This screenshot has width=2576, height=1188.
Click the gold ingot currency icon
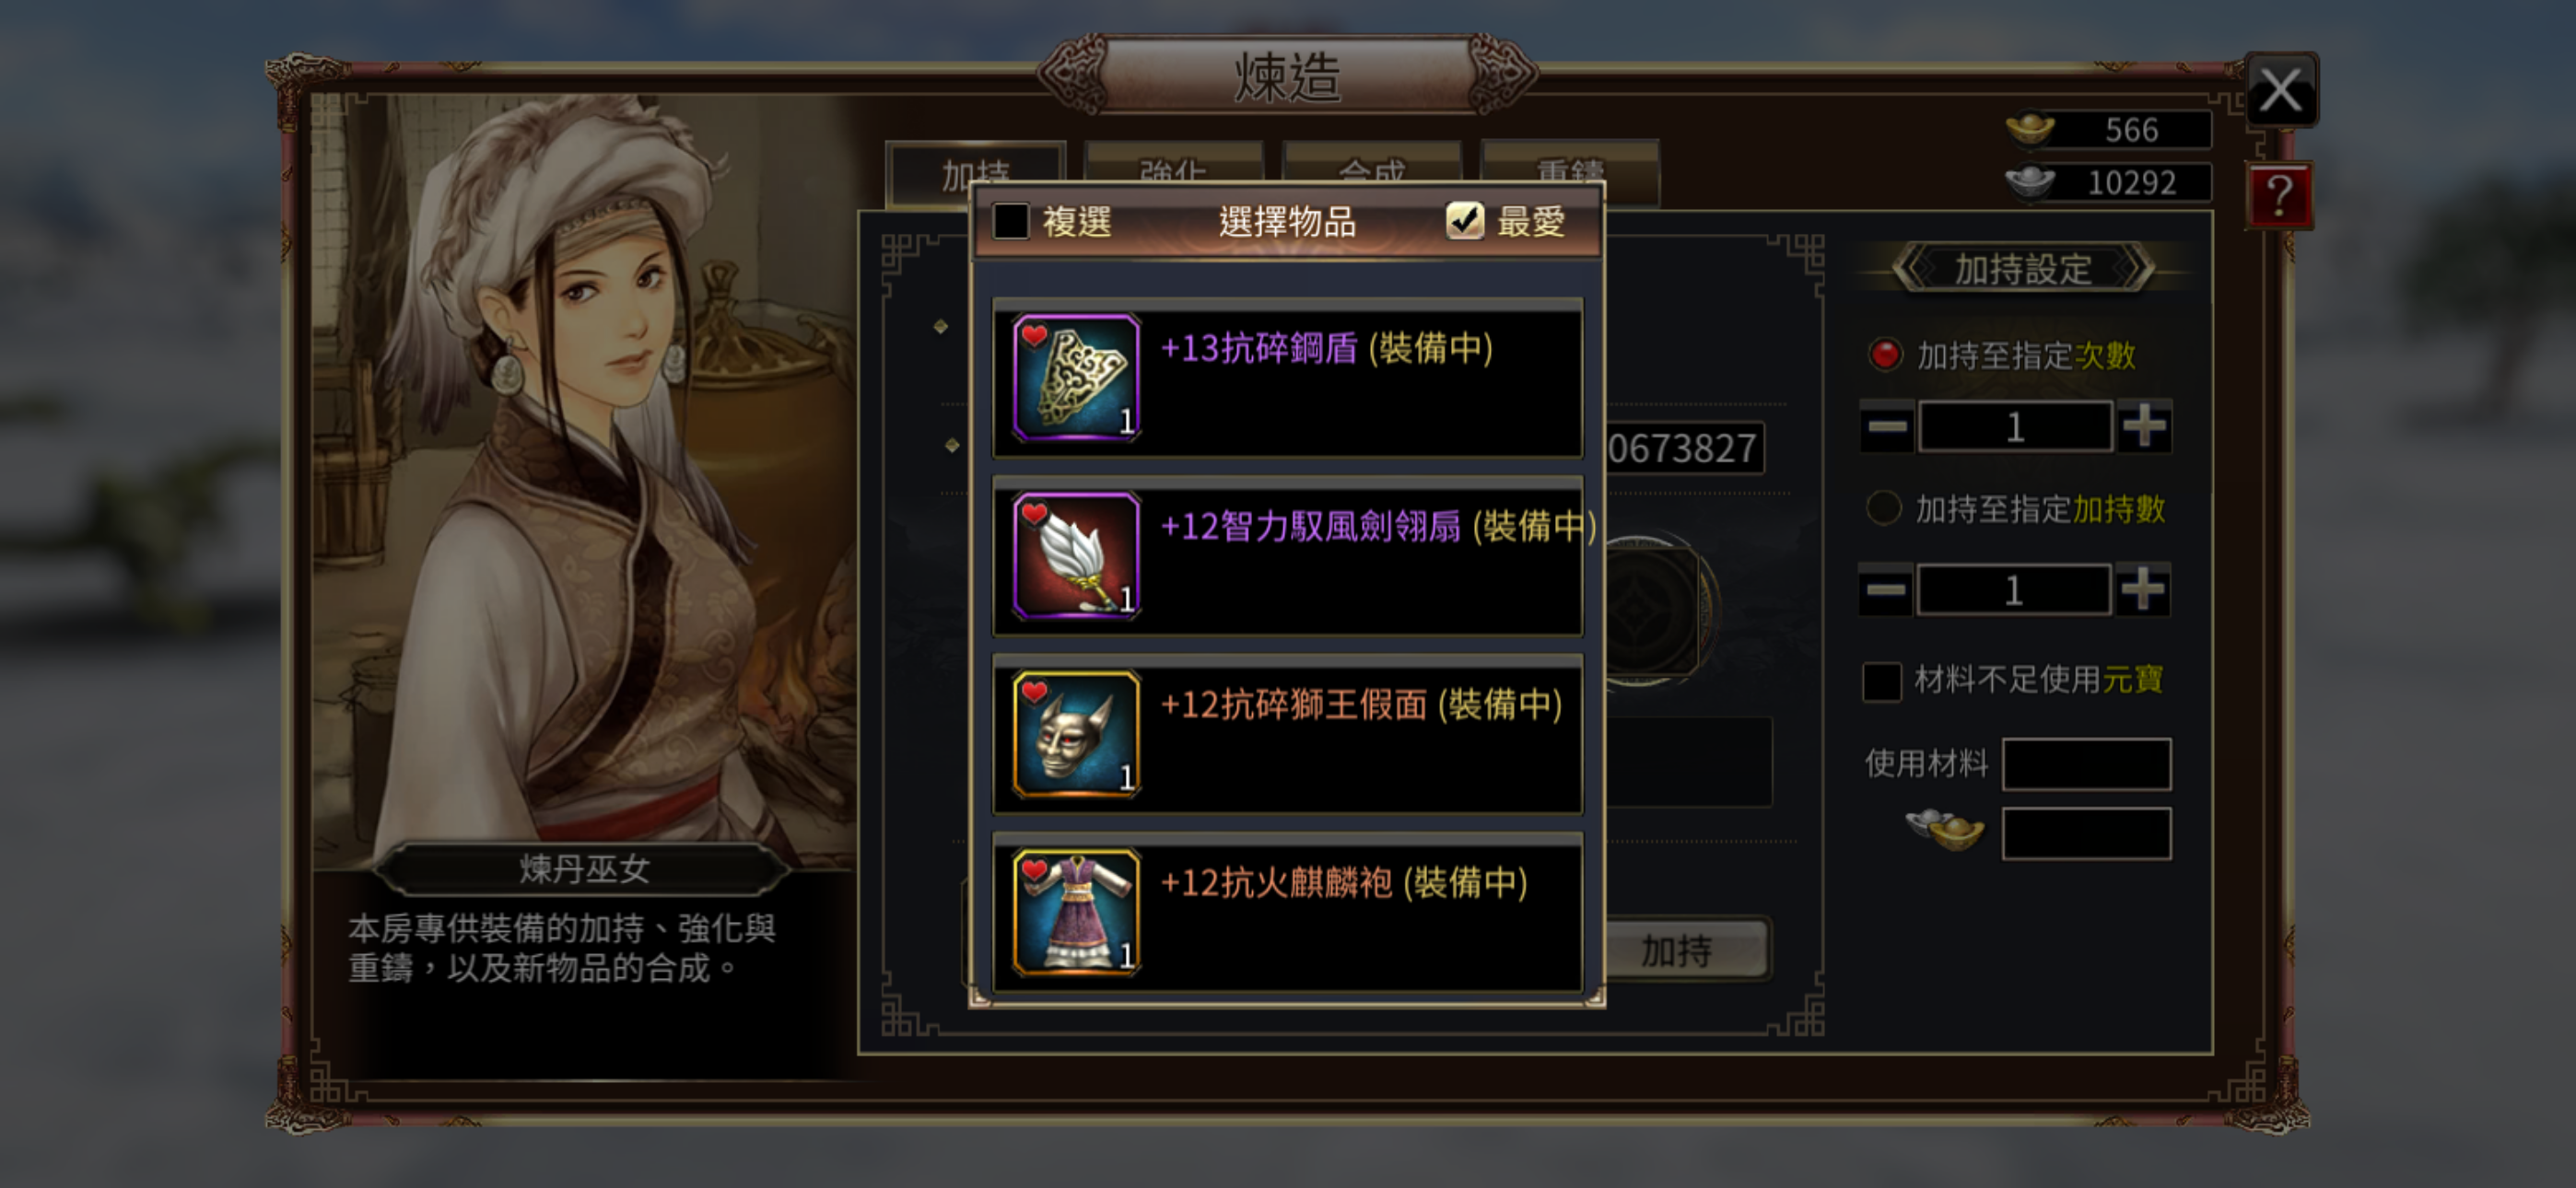point(2030,130)
